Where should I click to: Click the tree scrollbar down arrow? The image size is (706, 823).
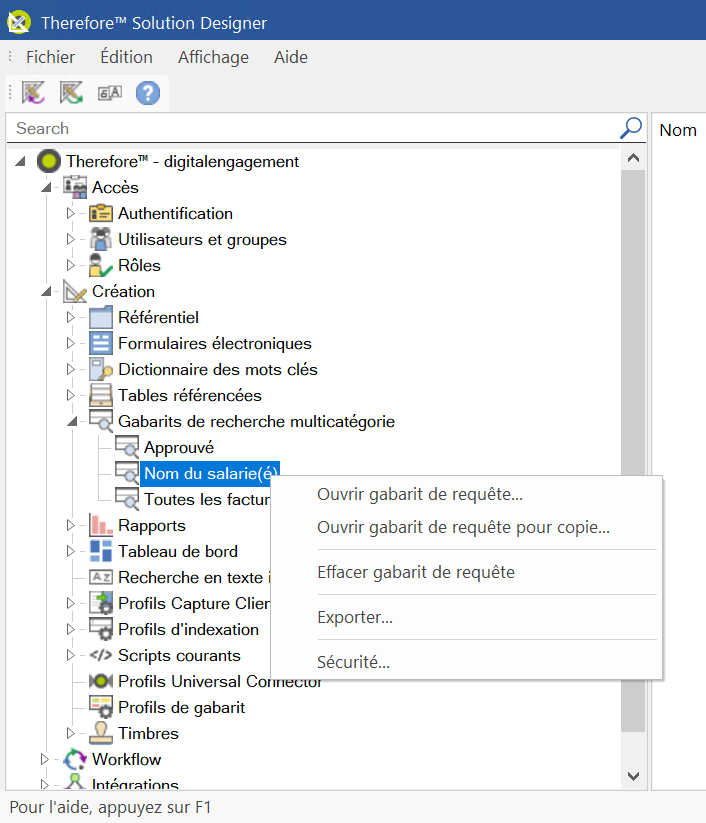pos(633,776)
